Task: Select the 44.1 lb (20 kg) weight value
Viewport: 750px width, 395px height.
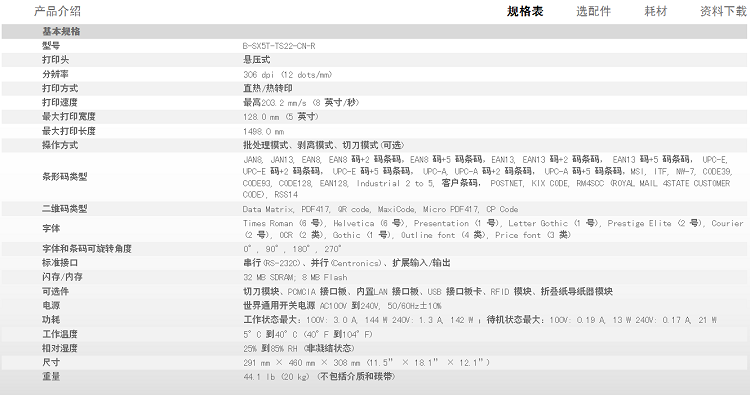Action: coord(319,376)
